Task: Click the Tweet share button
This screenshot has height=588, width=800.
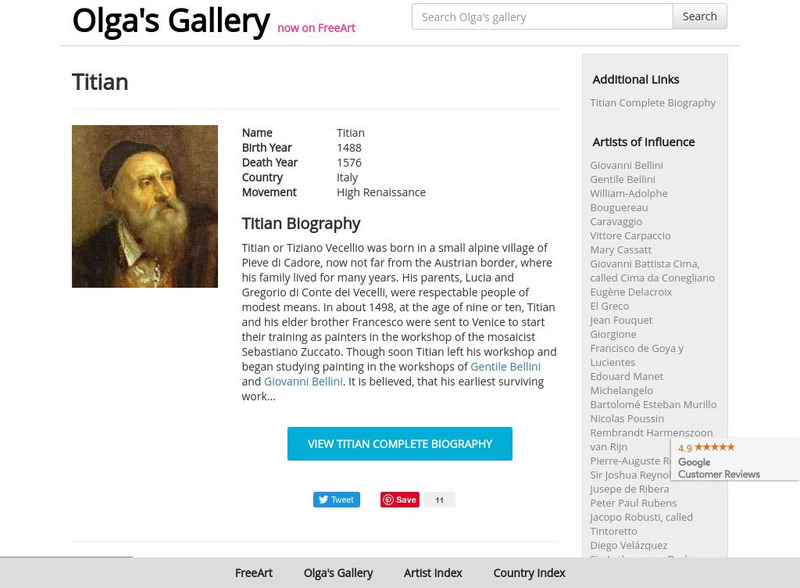Action: tap(336, 500)
